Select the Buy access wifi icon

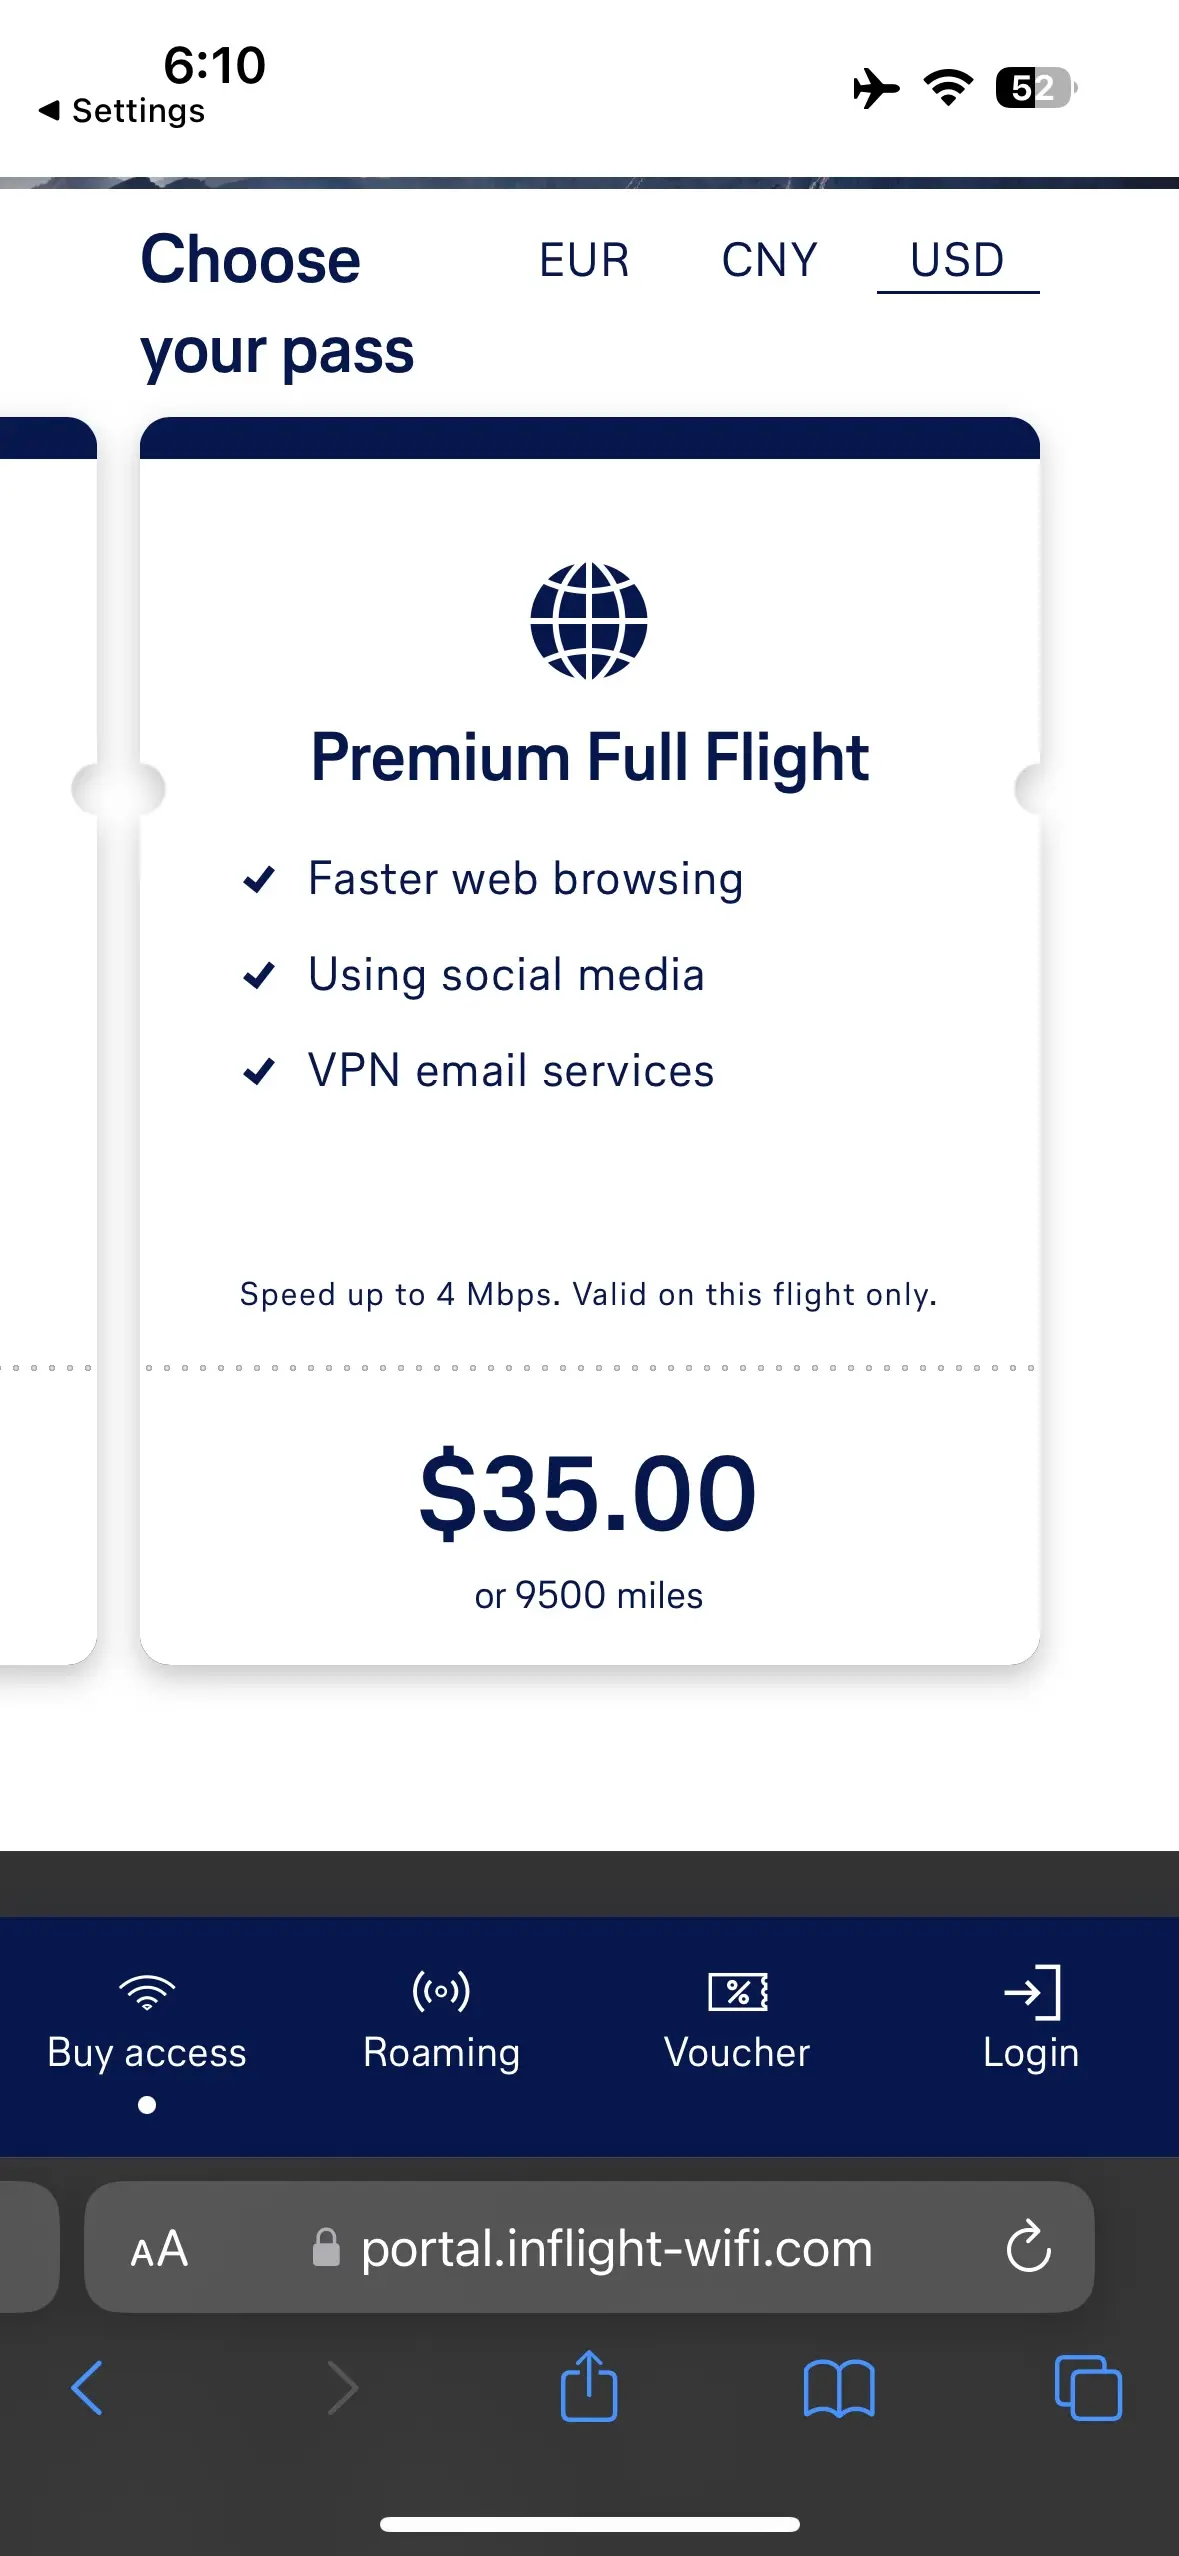point(146,1990)
